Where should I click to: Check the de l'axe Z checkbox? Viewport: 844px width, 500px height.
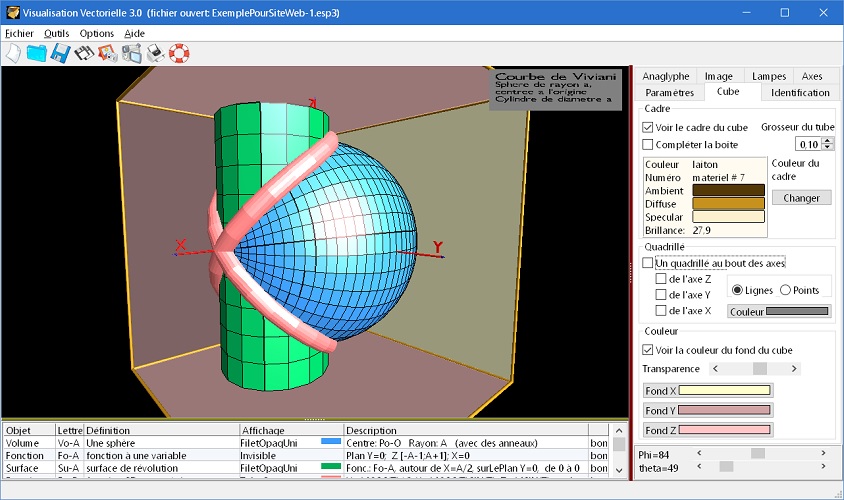click(660, 279)
